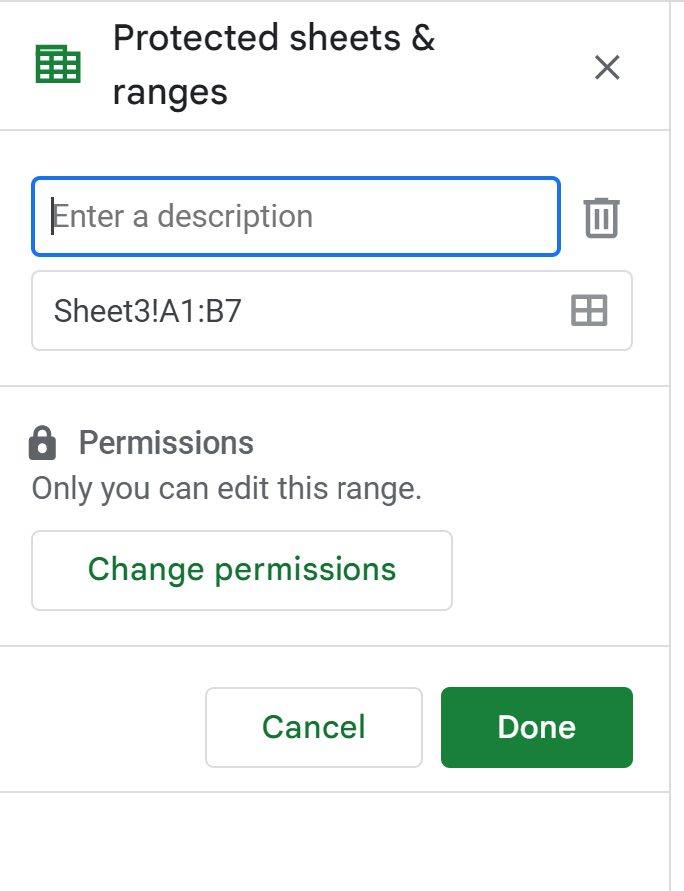Confirm protection by pressing Done

click(536, 727)
